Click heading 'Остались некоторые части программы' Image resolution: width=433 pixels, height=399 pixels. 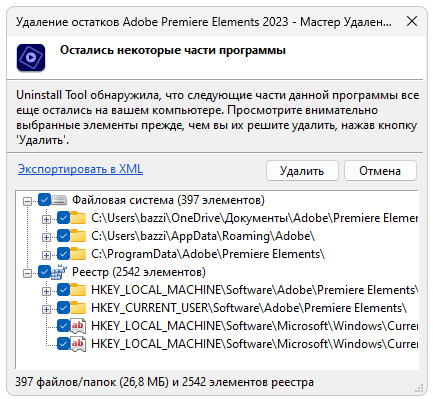pos(173,50)
